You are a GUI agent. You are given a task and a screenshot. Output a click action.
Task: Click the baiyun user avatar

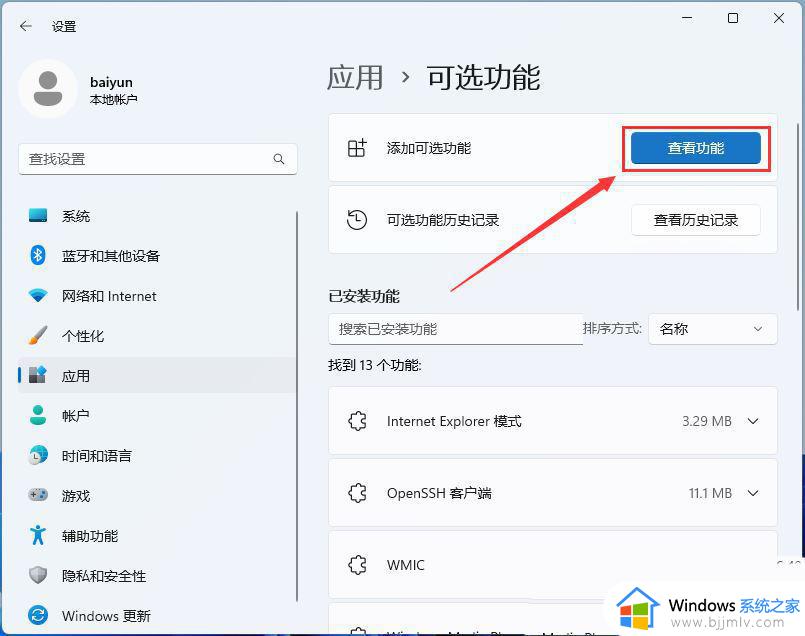tap(48, 89)
